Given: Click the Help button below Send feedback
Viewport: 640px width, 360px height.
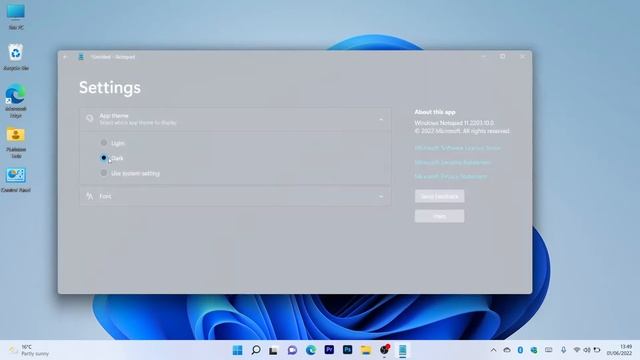Looking at the screenshot, I should click(439, 216).
